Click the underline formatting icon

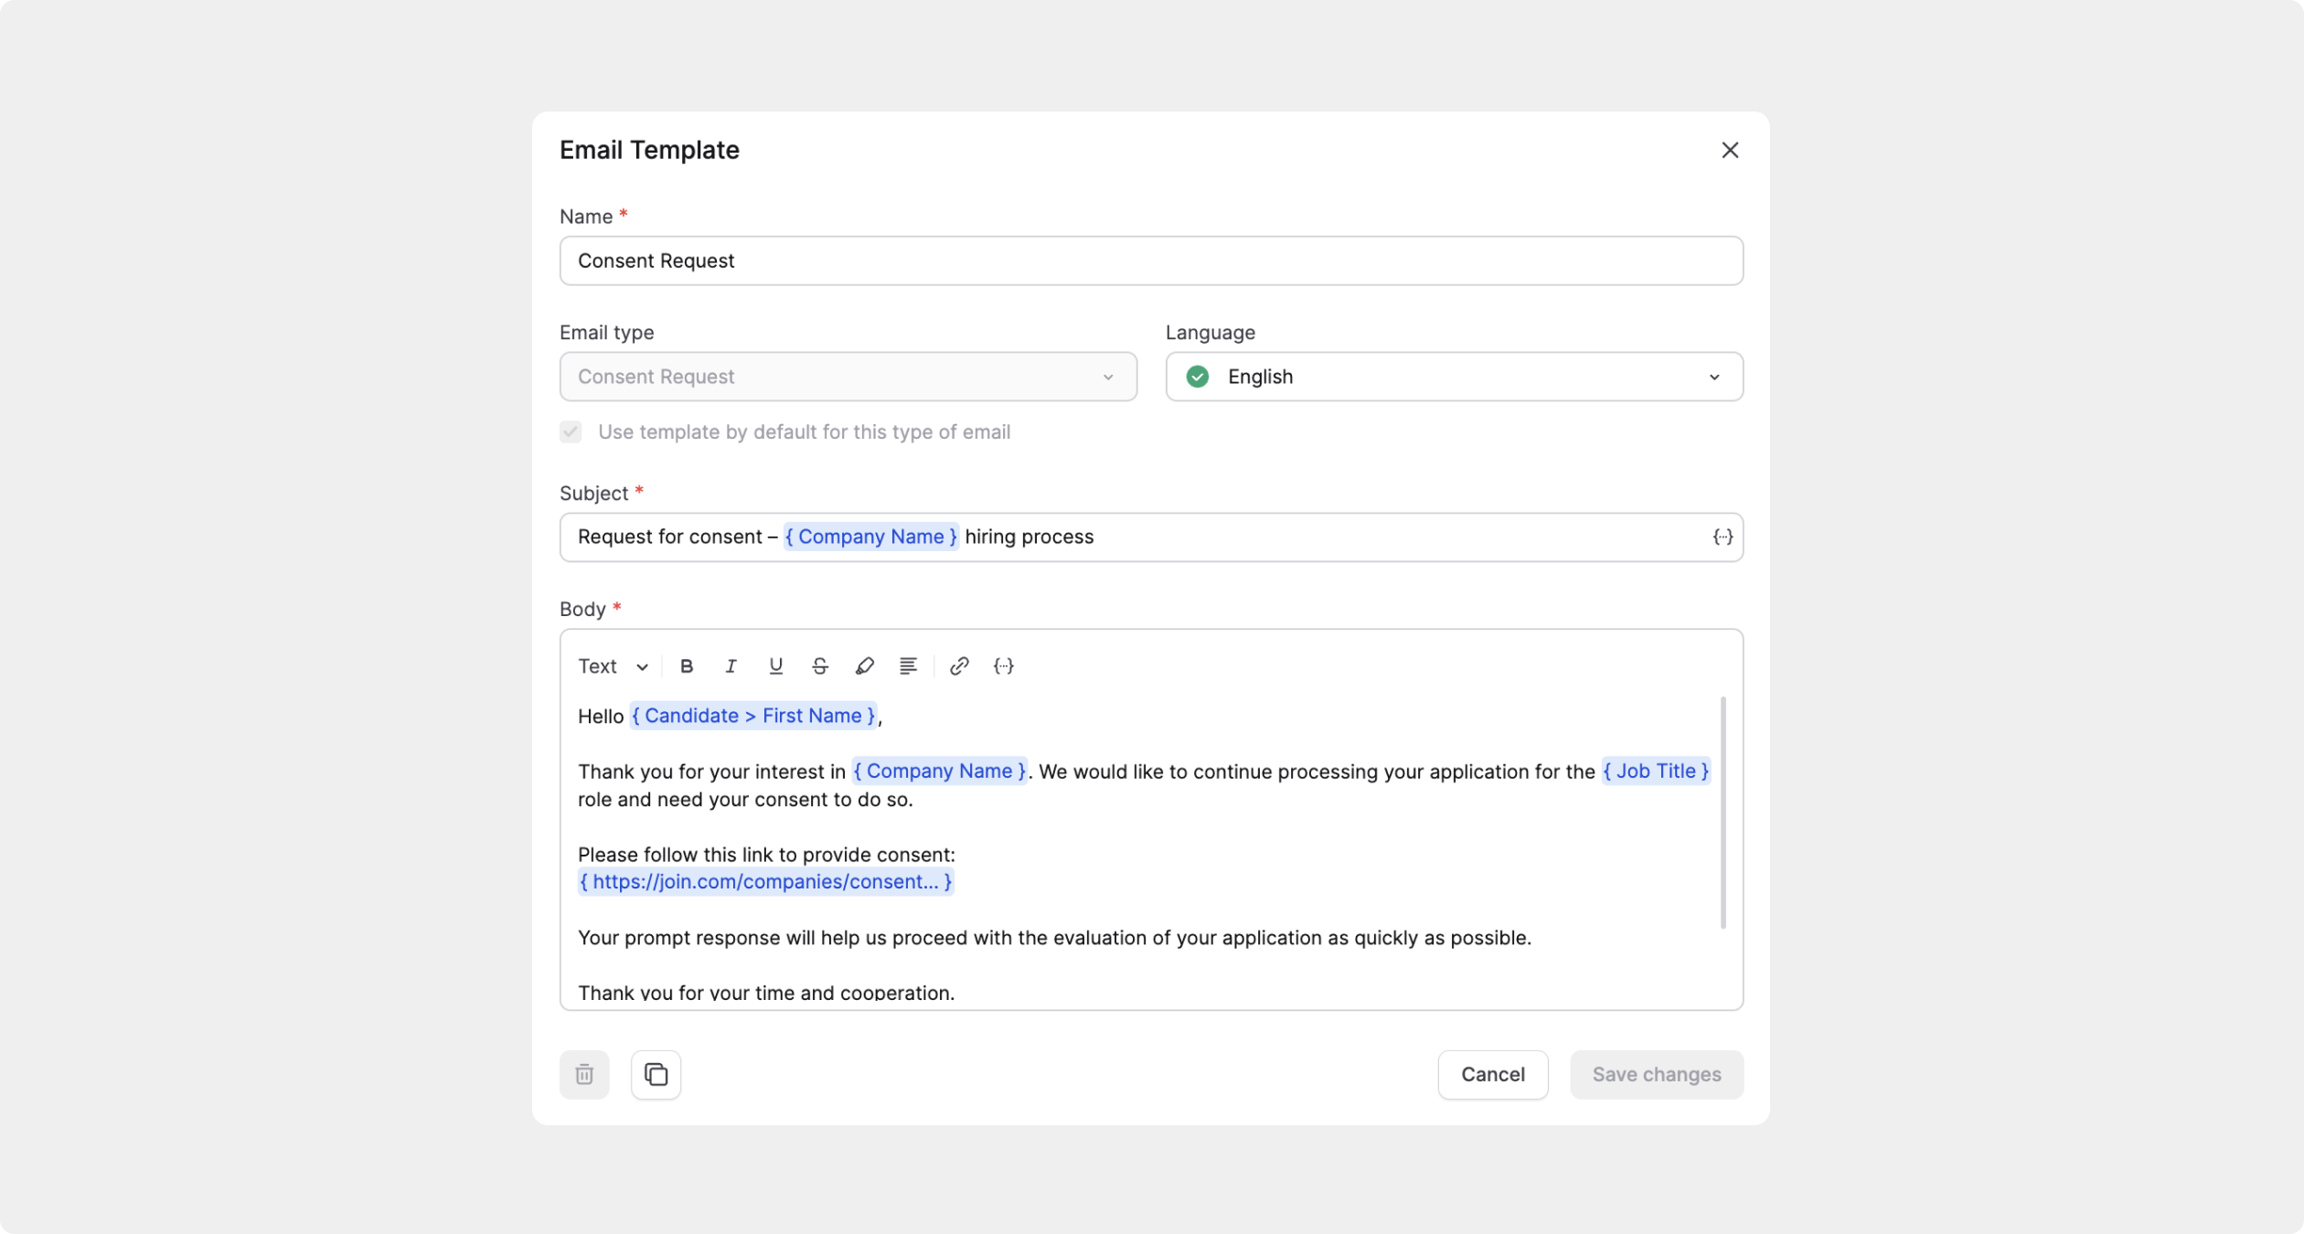tap(775, 666)
